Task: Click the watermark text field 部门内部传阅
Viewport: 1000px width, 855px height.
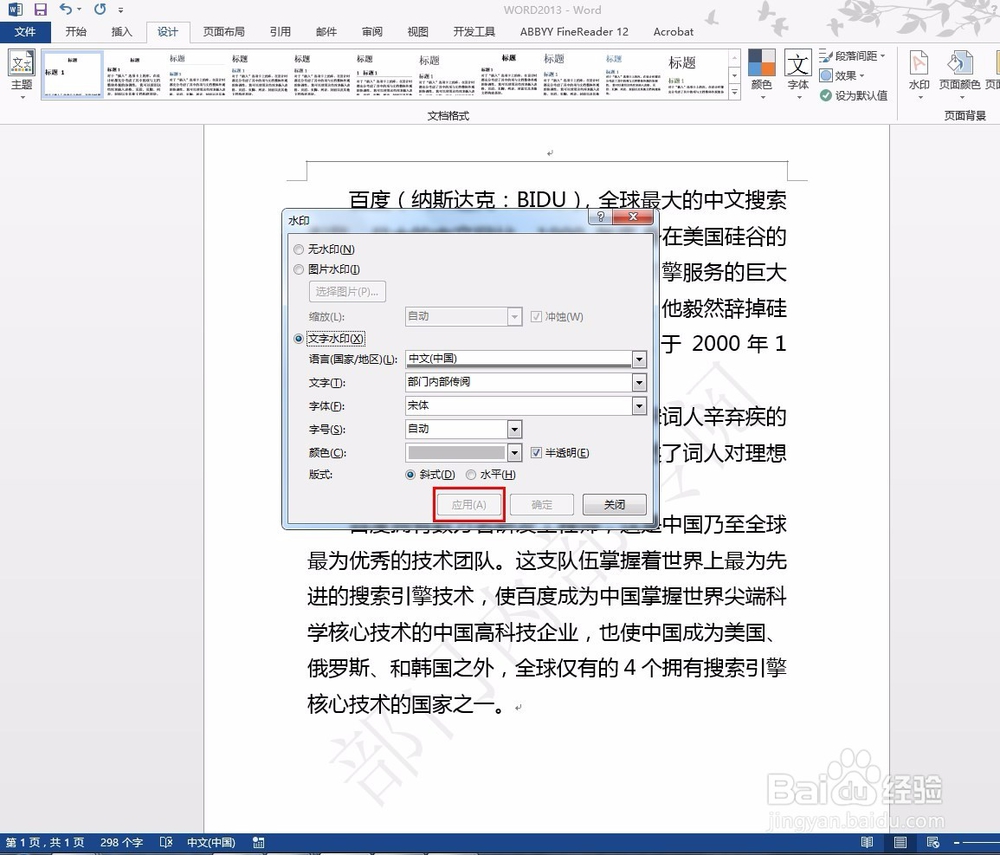Action: (x=518, y=383)
